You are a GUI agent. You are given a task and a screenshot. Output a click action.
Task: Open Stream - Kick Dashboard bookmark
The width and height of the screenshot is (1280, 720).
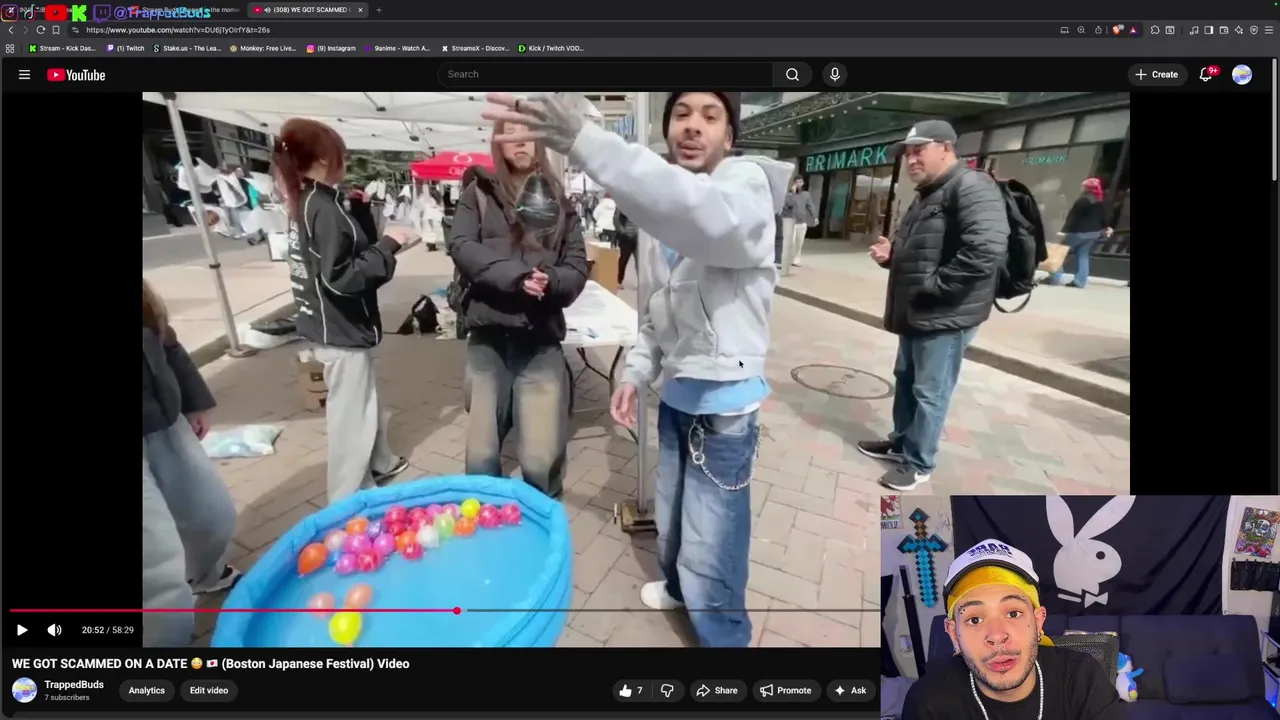point(62,48)
